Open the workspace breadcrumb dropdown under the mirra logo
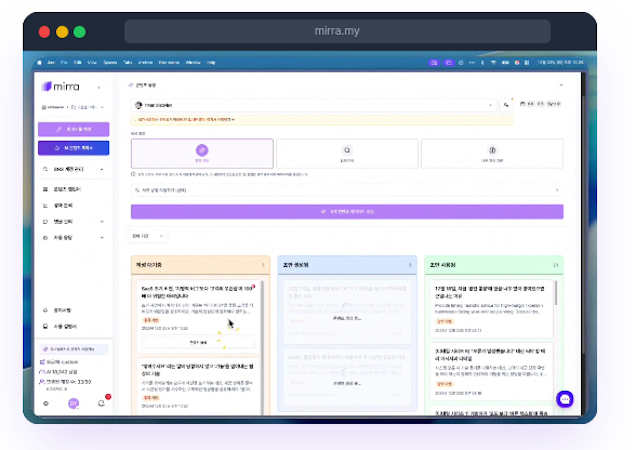Screen dimensions: 632x450 pos(73,107)
